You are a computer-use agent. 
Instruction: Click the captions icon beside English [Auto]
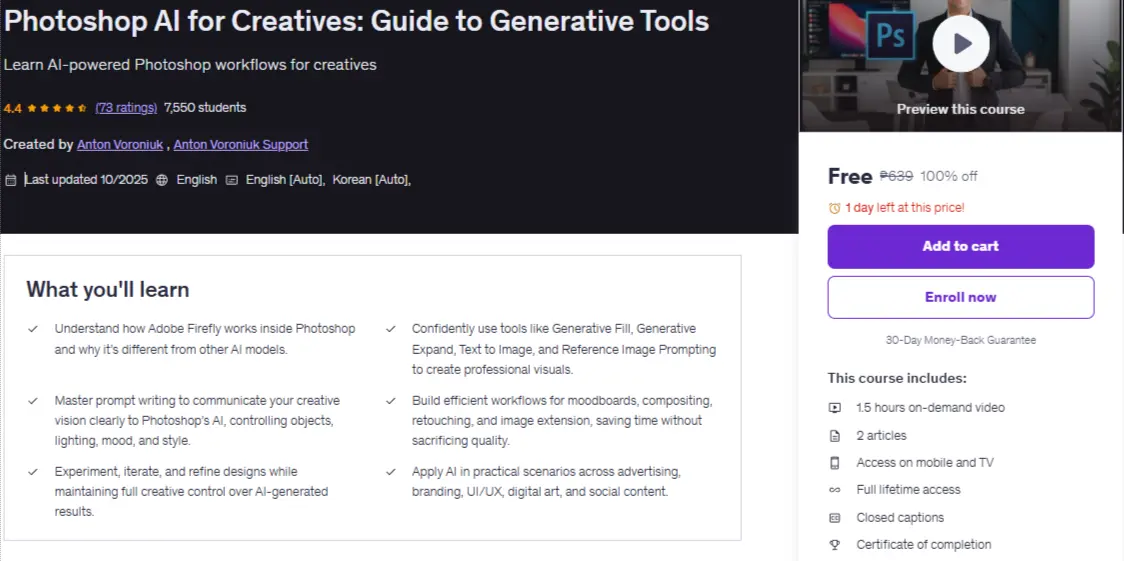tap(232, 180)
